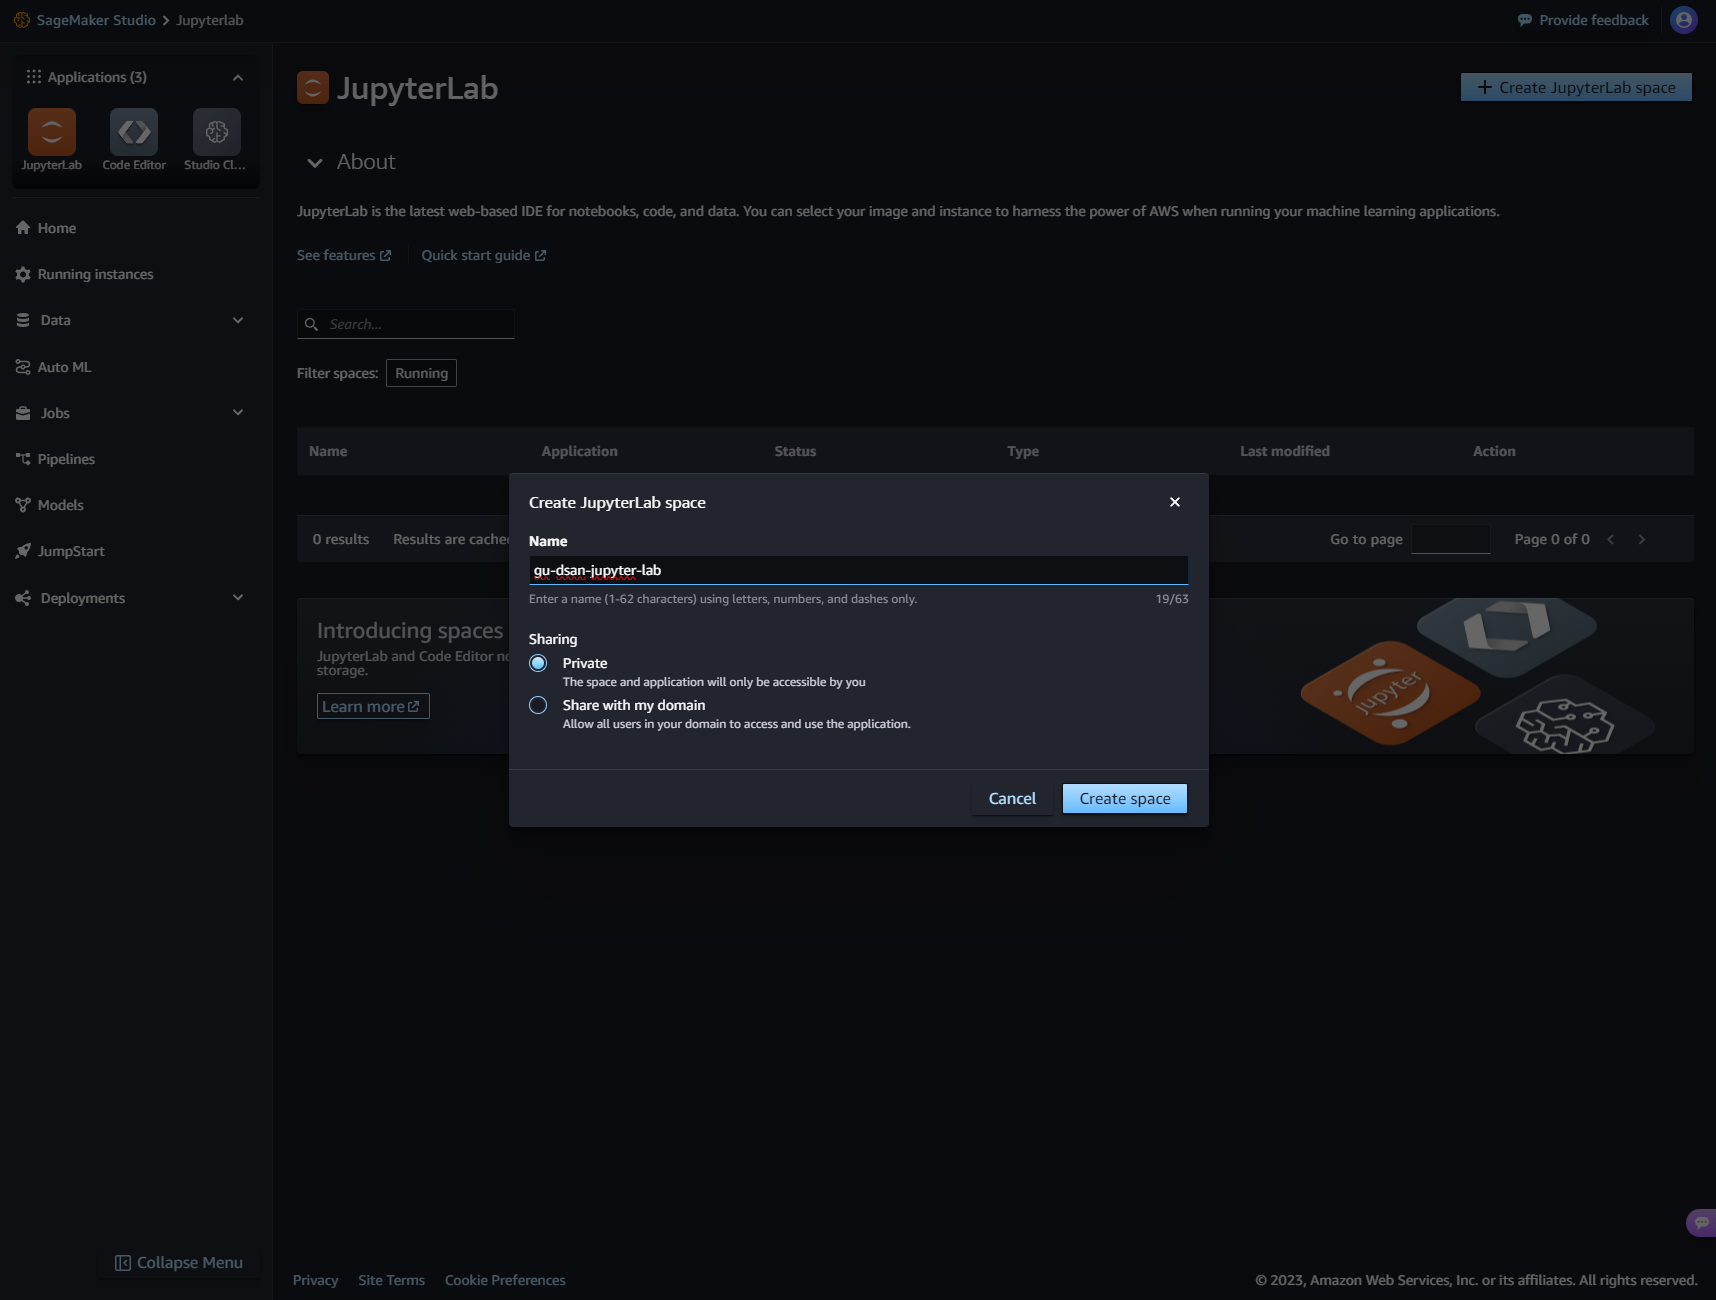Expand the Deployments menu chevron
The height and width of the screenshot is (1300, 1716).
pyautogui.click(x=238, y=598)
